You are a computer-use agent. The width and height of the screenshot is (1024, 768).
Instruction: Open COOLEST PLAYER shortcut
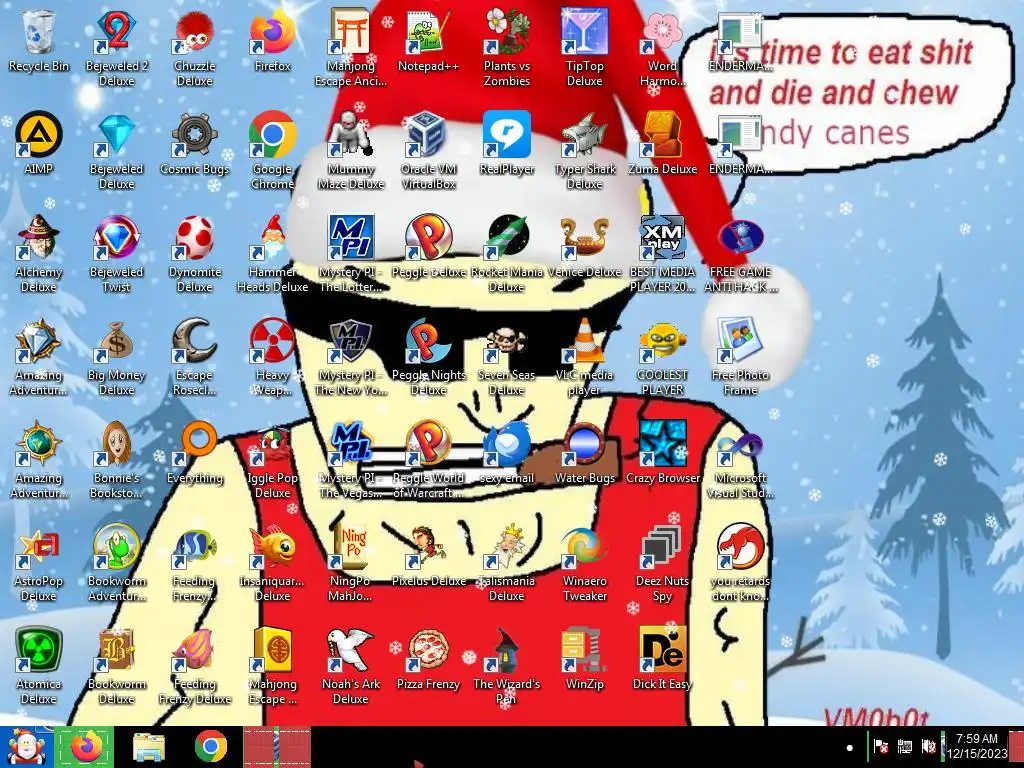tap(662, 358)
